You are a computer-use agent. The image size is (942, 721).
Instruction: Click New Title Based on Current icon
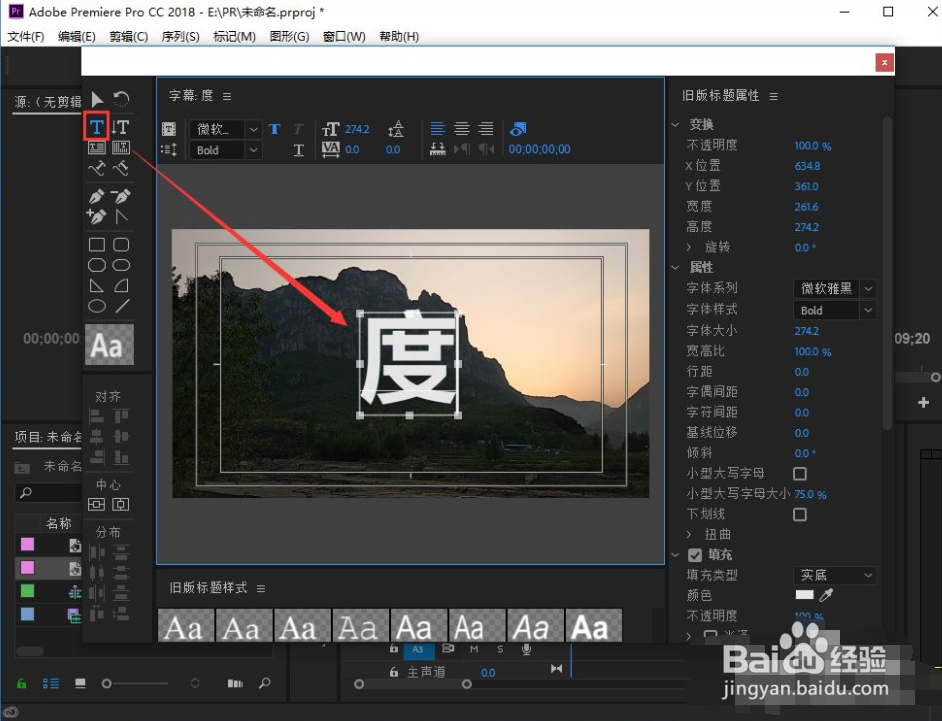[x=169, y=129]
